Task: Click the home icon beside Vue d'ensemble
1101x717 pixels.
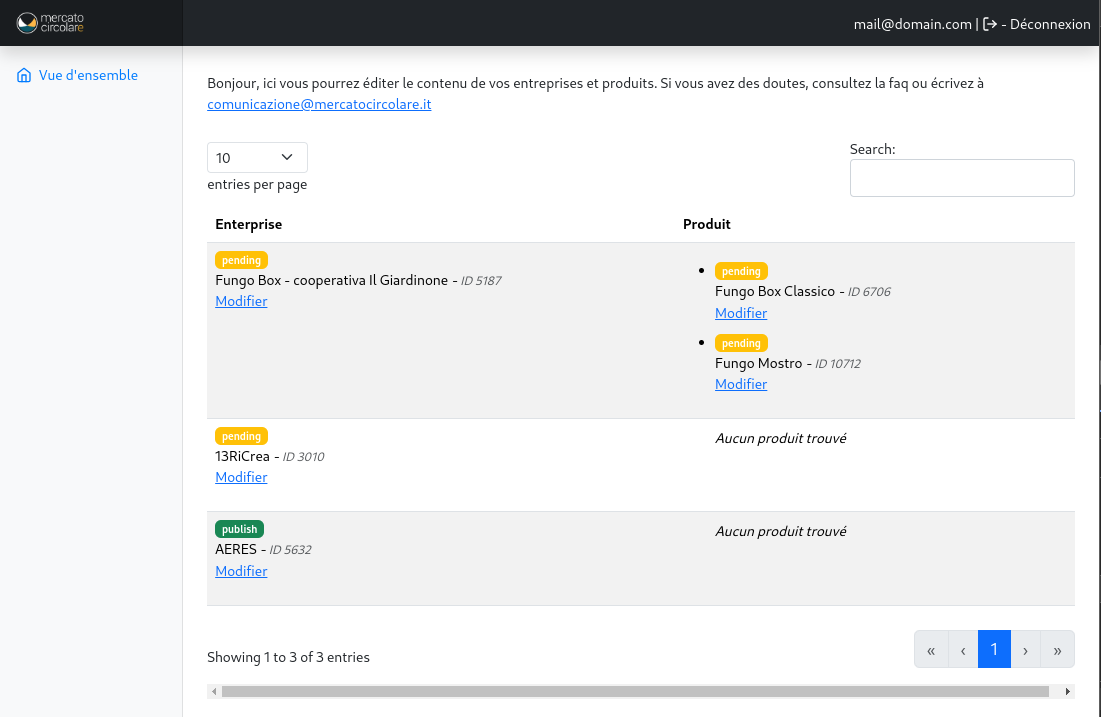Action: (24, 75)
